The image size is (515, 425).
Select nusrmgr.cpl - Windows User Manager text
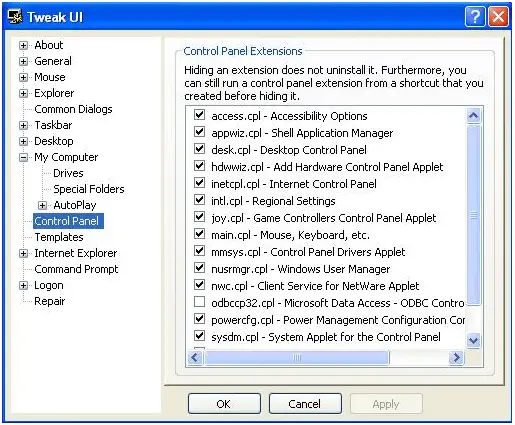(x=300, y=269)
